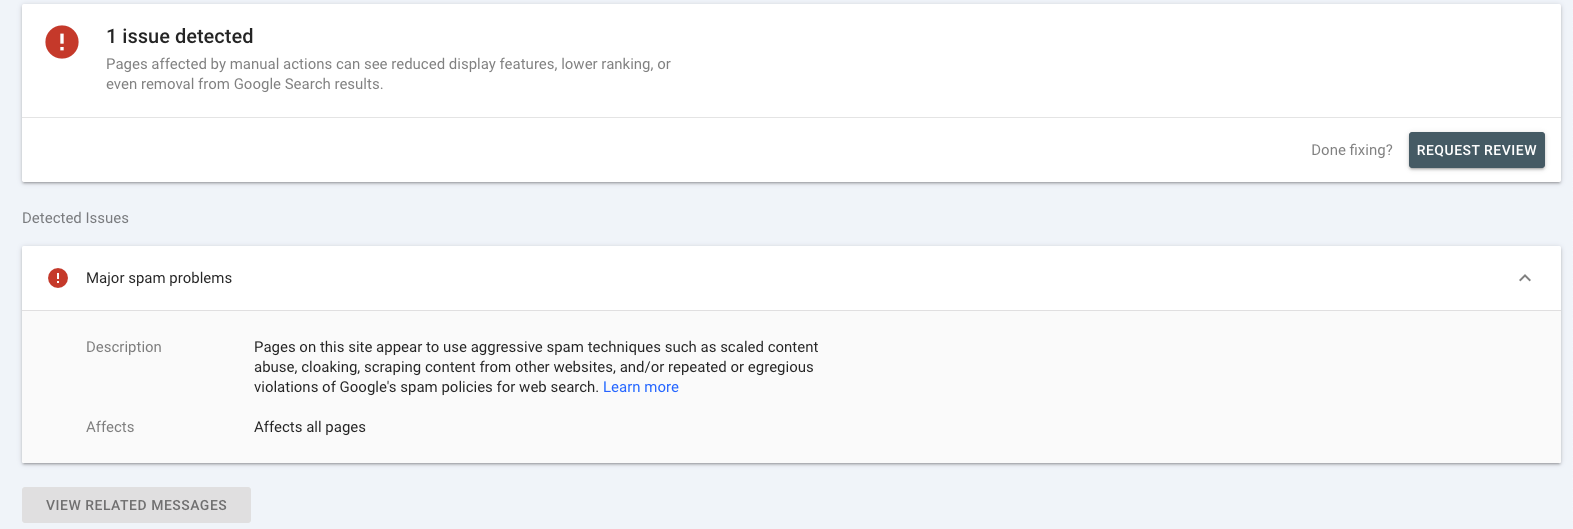Screen dimensions: 1573x529
Task: Click the Affects field label
Action: click(x=110, y=427)
